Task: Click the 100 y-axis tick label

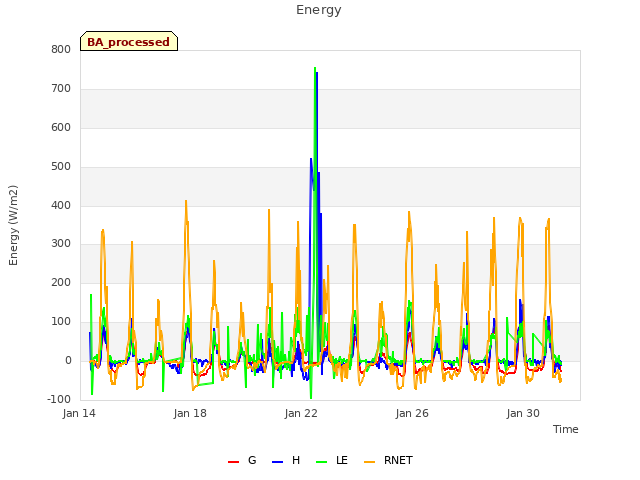Action: pos(61,322)
